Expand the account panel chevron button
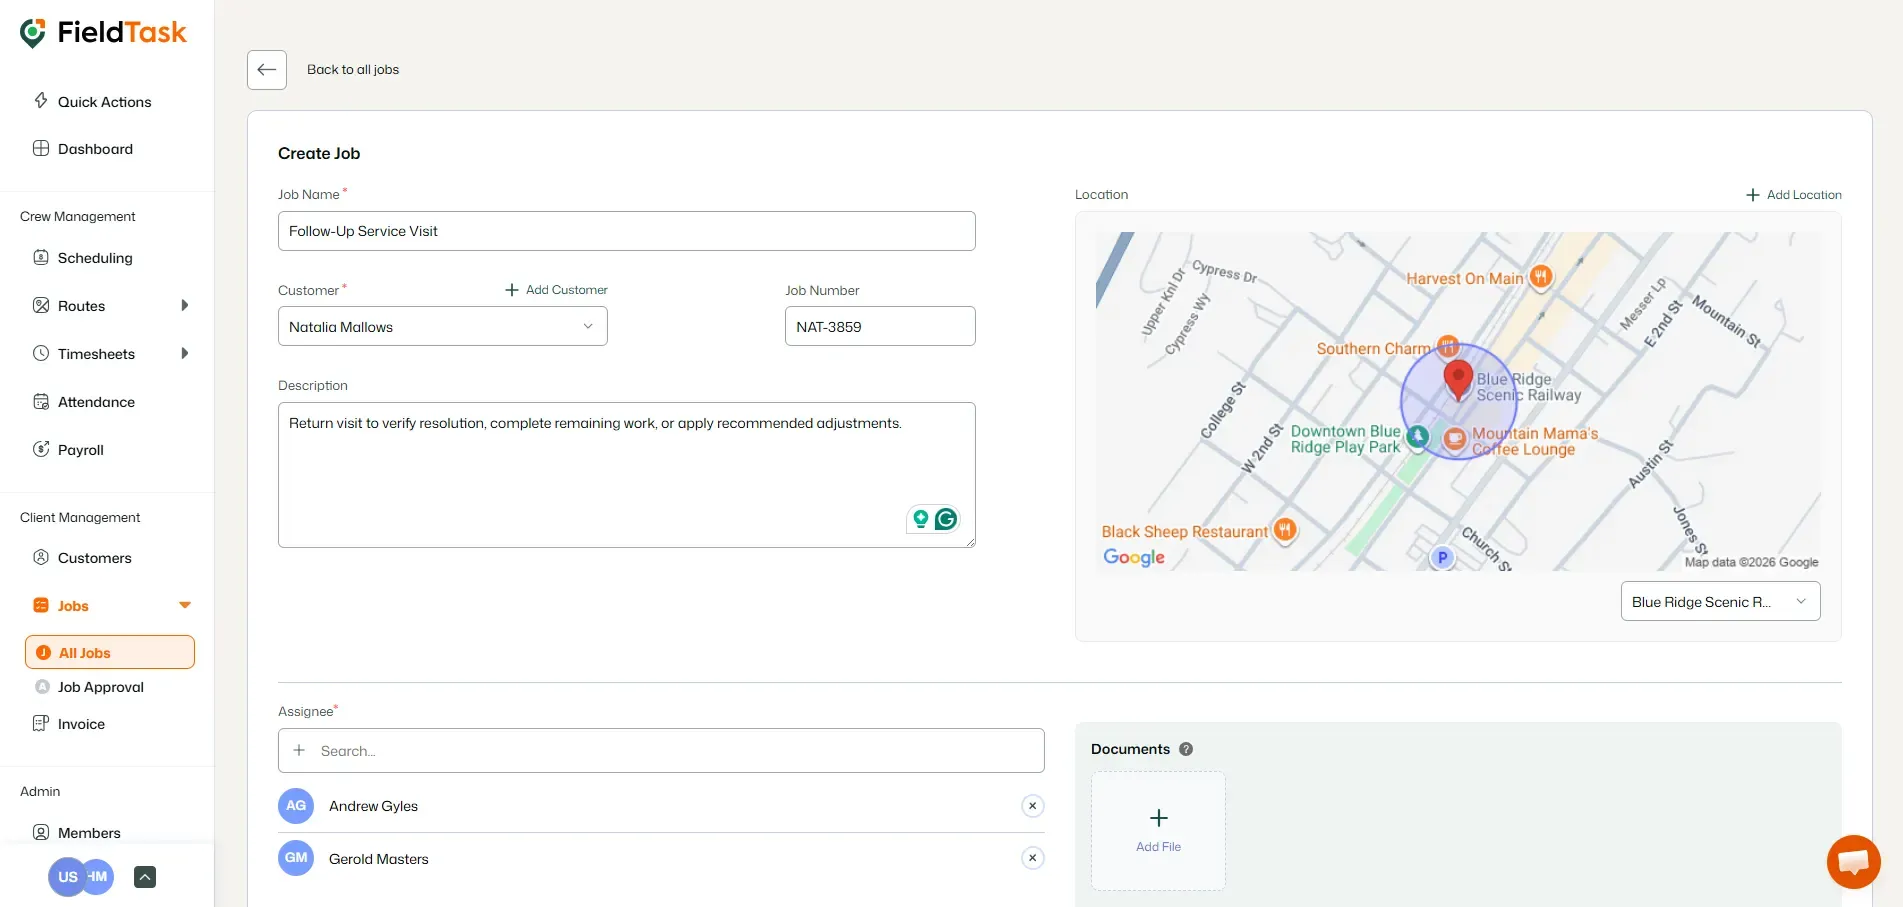The image size is (1903, 907). tap(145, 877)
